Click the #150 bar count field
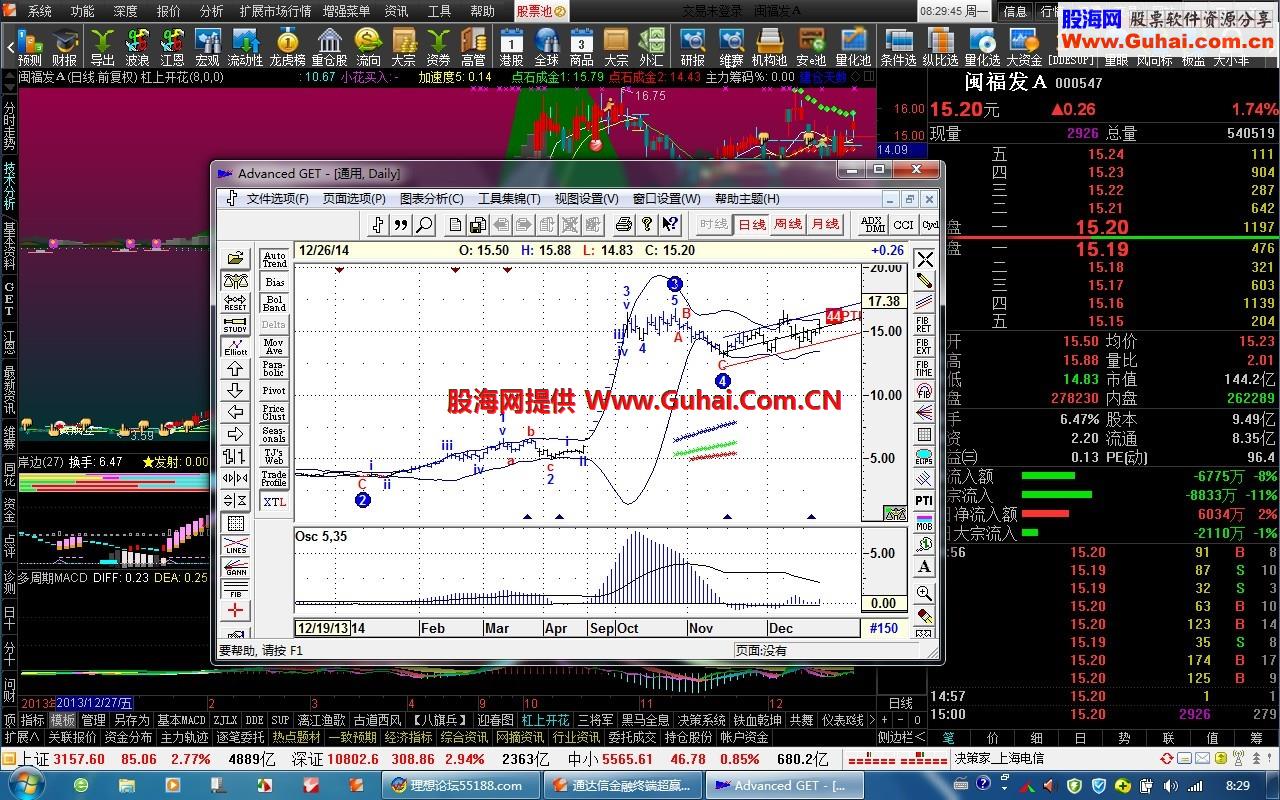The height and width of the screenshot is (800, 1280). pyautogui.click(x=884, y=628)
